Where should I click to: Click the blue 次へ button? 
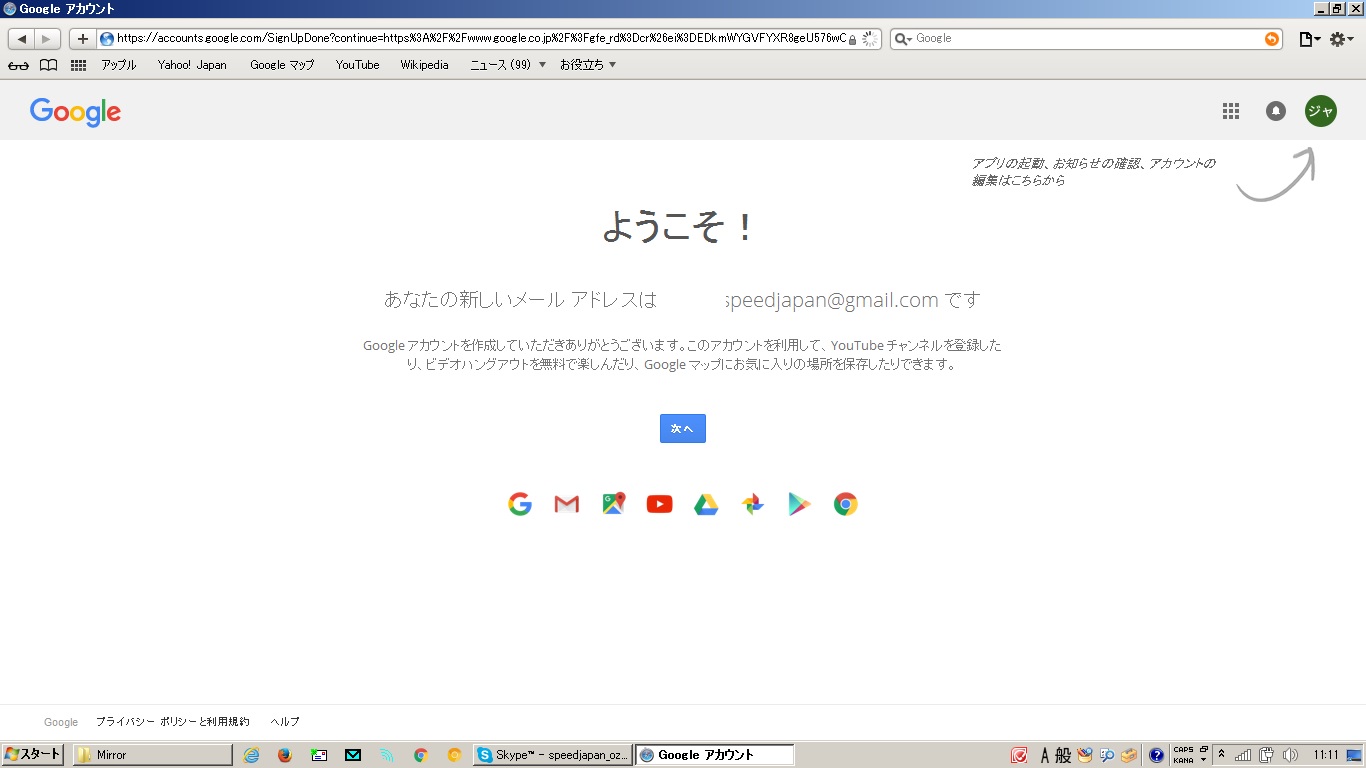click(x=683, y=428)
